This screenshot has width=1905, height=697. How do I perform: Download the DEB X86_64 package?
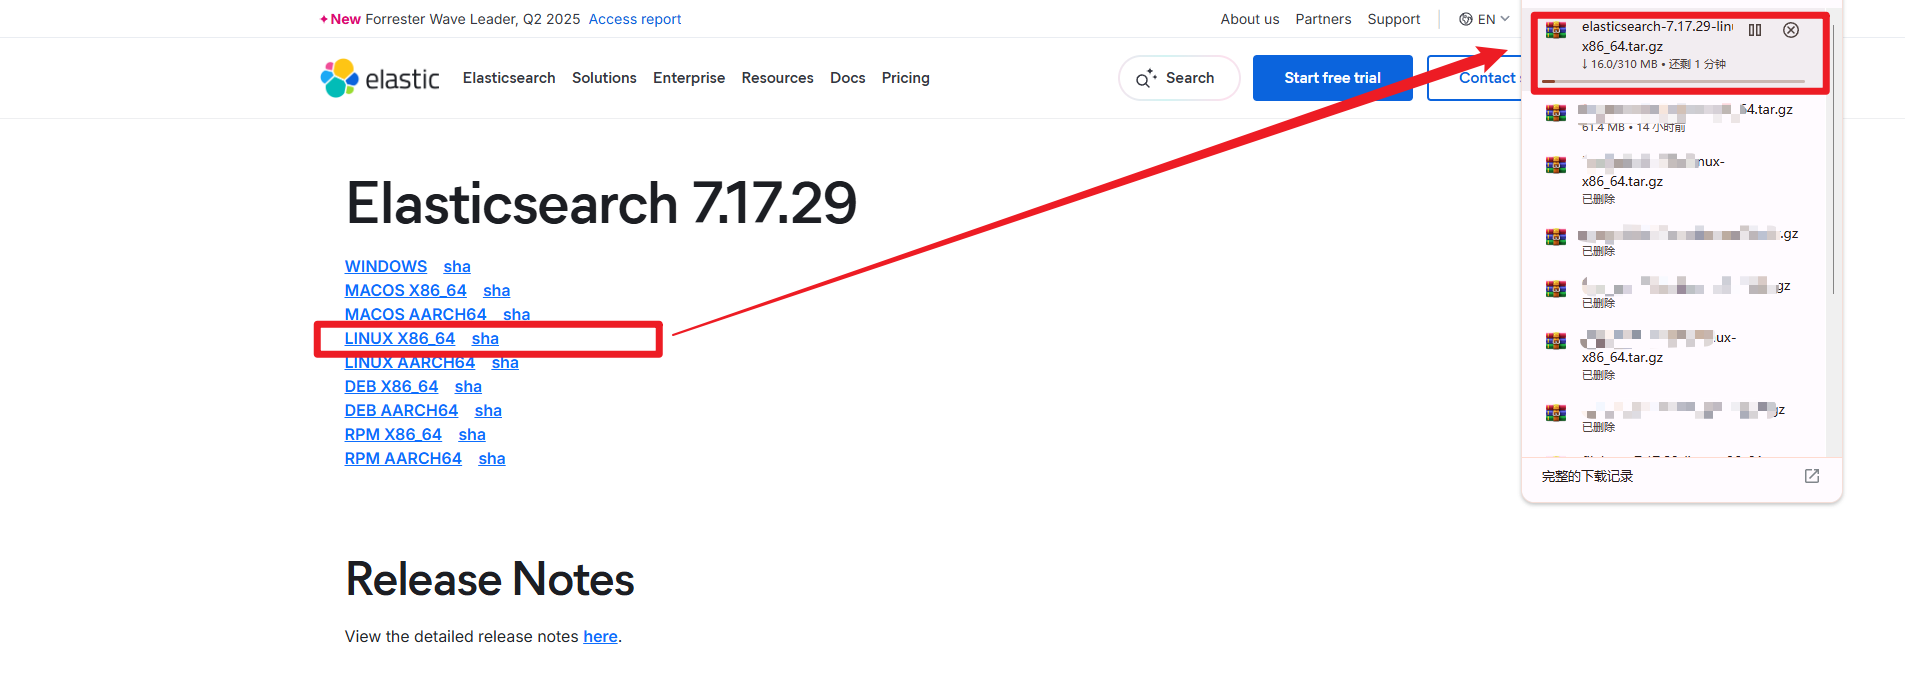[x=391, y=386]
